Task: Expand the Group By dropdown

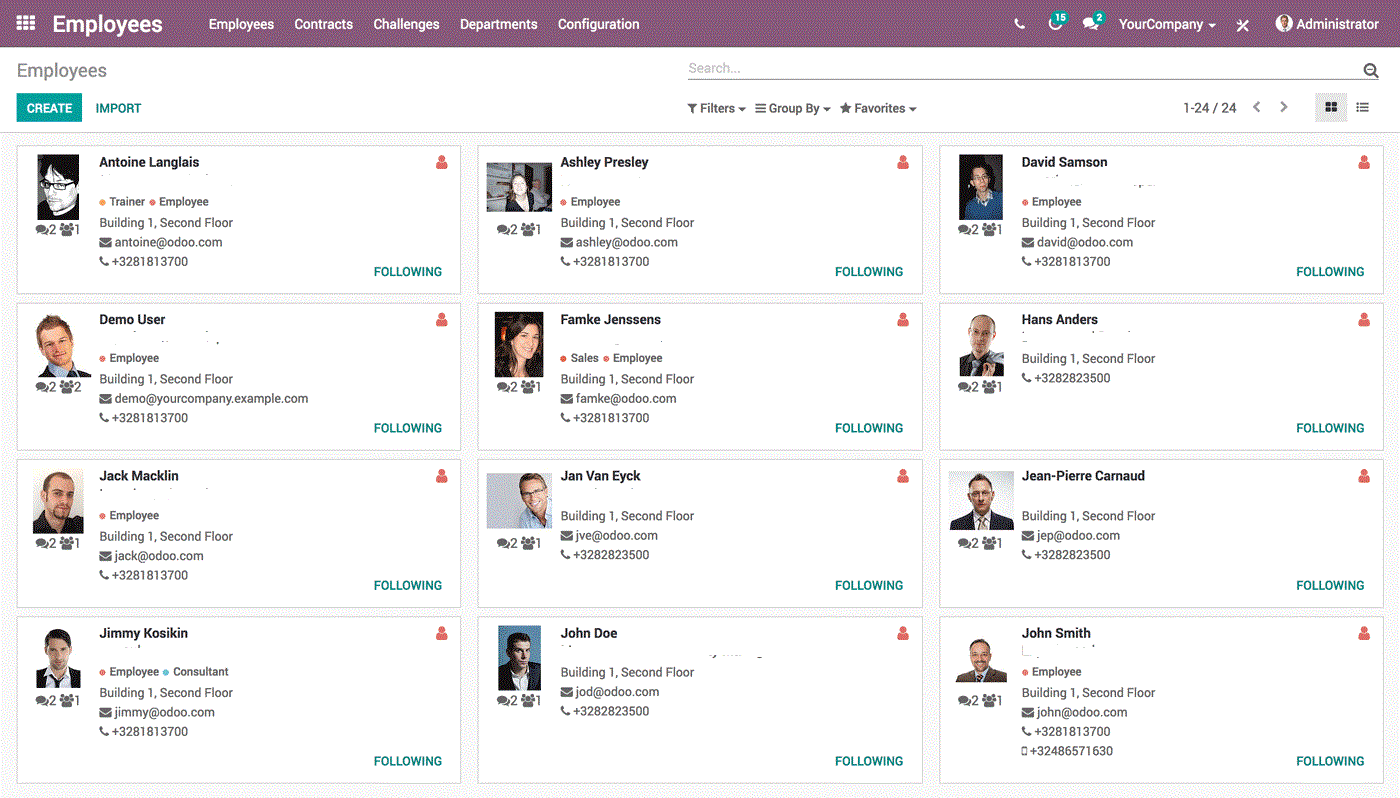Action: pos(793,108)
